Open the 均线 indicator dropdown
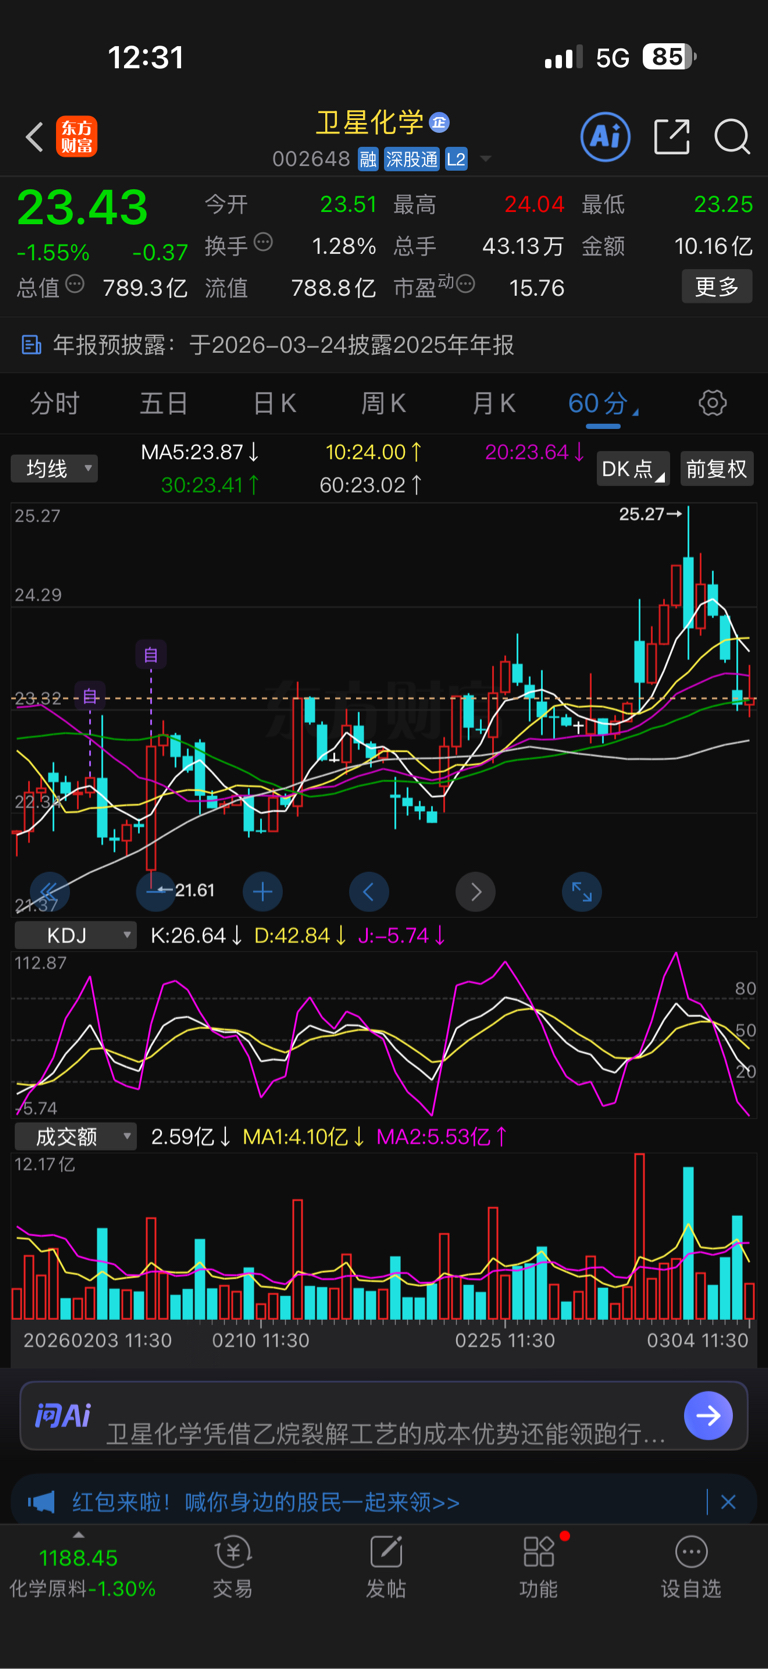Image resolution: width=768 pixels, height=1669 pixels. (x=54, y=469)
